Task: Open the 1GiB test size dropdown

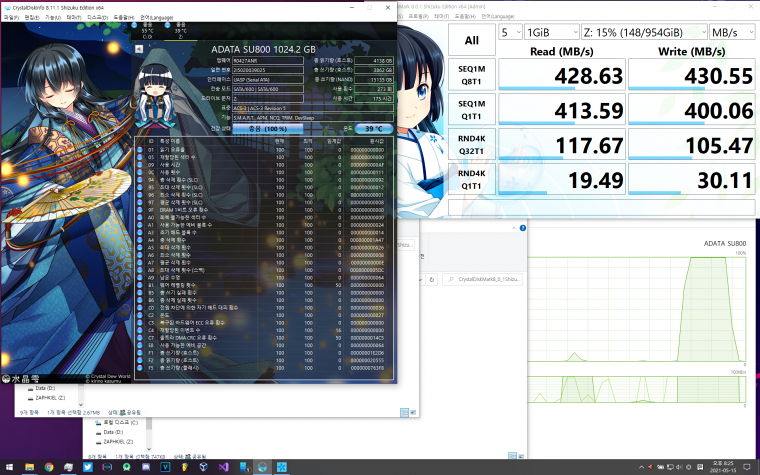Action: [x=552, y=32]
